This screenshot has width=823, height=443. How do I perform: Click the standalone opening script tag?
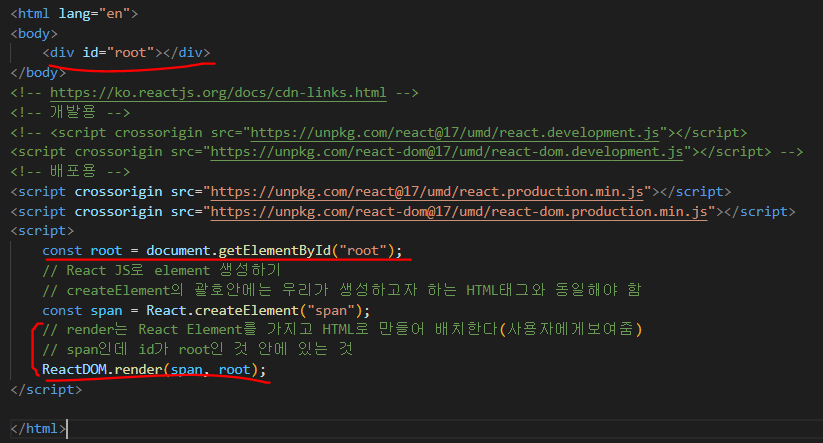point(42,231)
